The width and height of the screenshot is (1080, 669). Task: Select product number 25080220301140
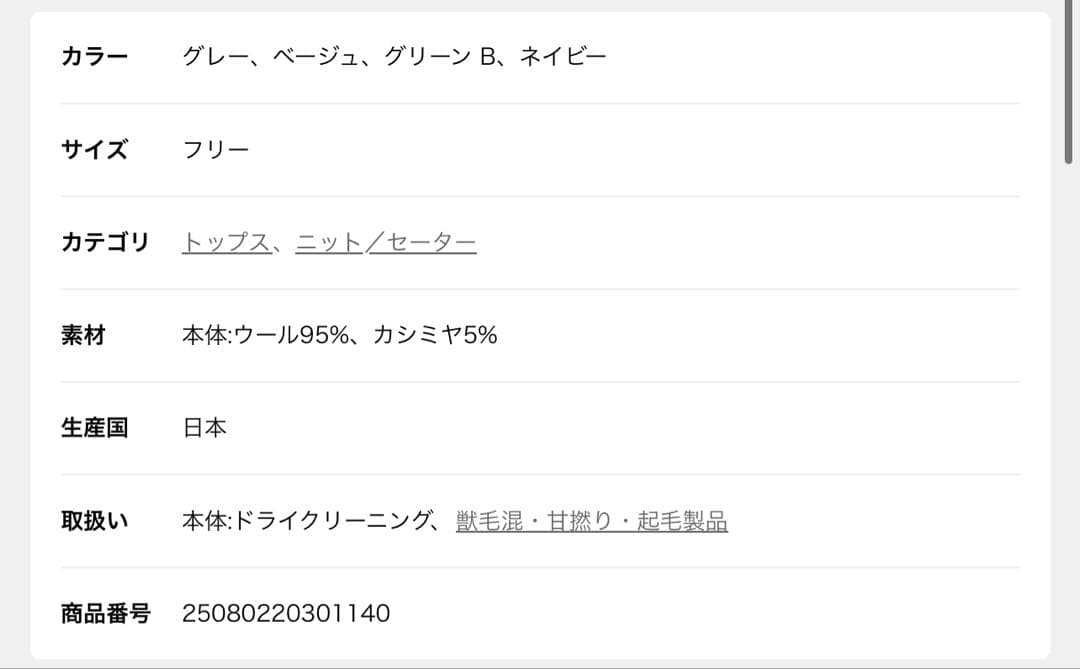coord(286,613)
